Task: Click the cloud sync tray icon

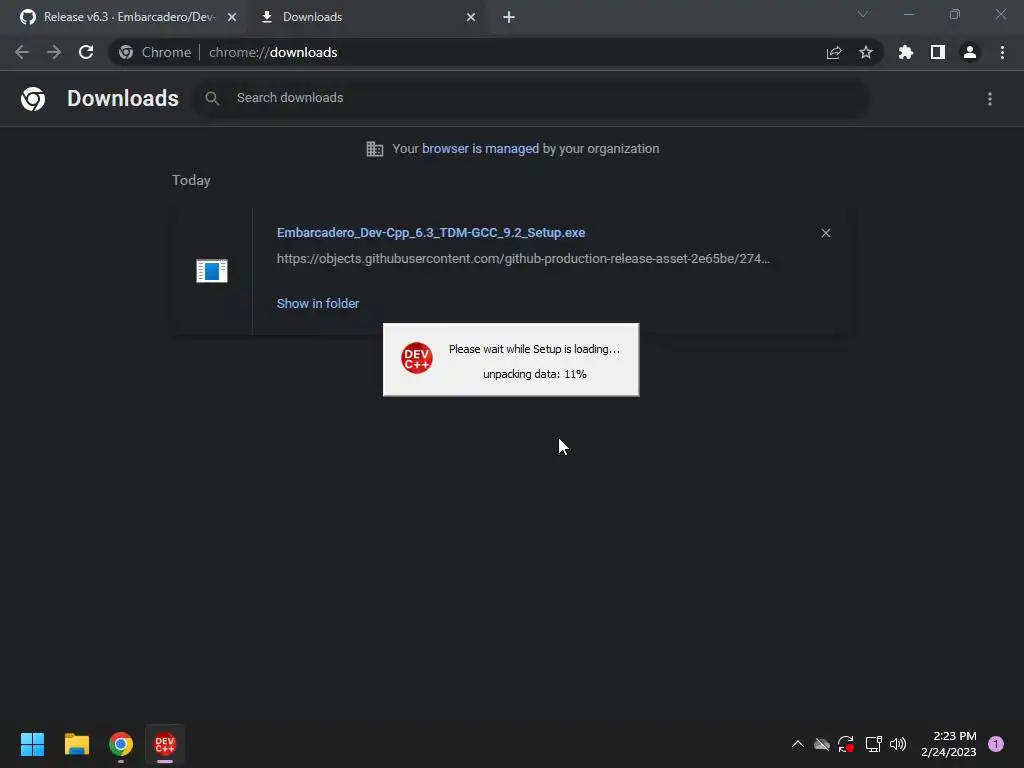Action: click(822, 744)
